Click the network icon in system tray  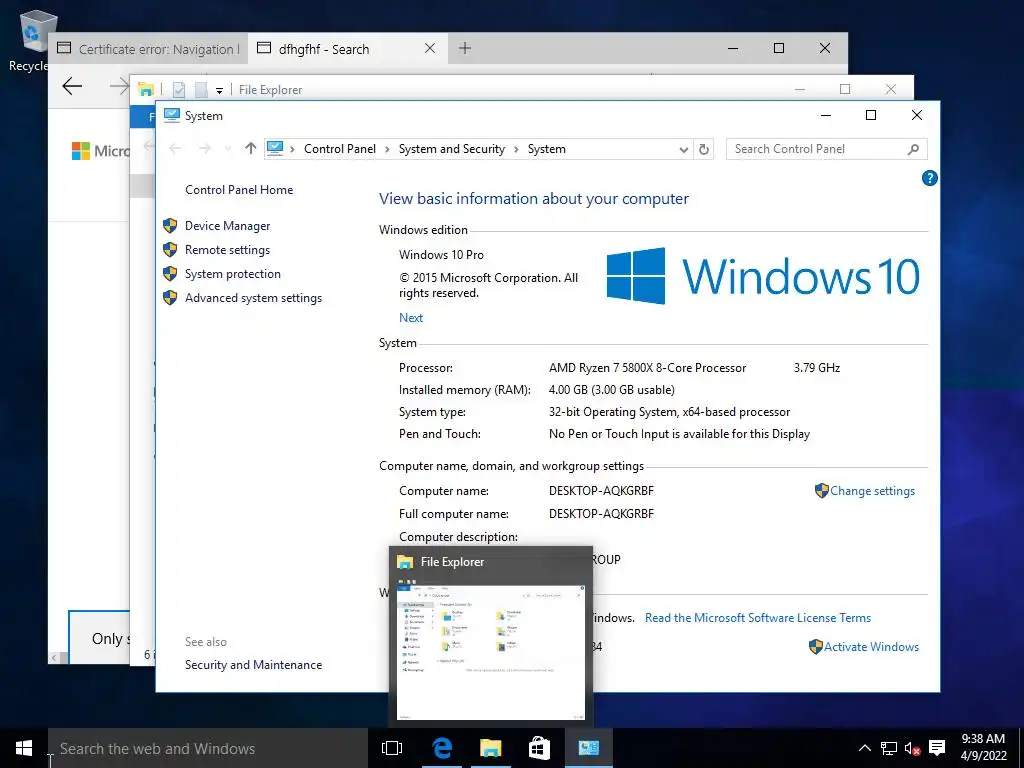(x=888, y=748)
